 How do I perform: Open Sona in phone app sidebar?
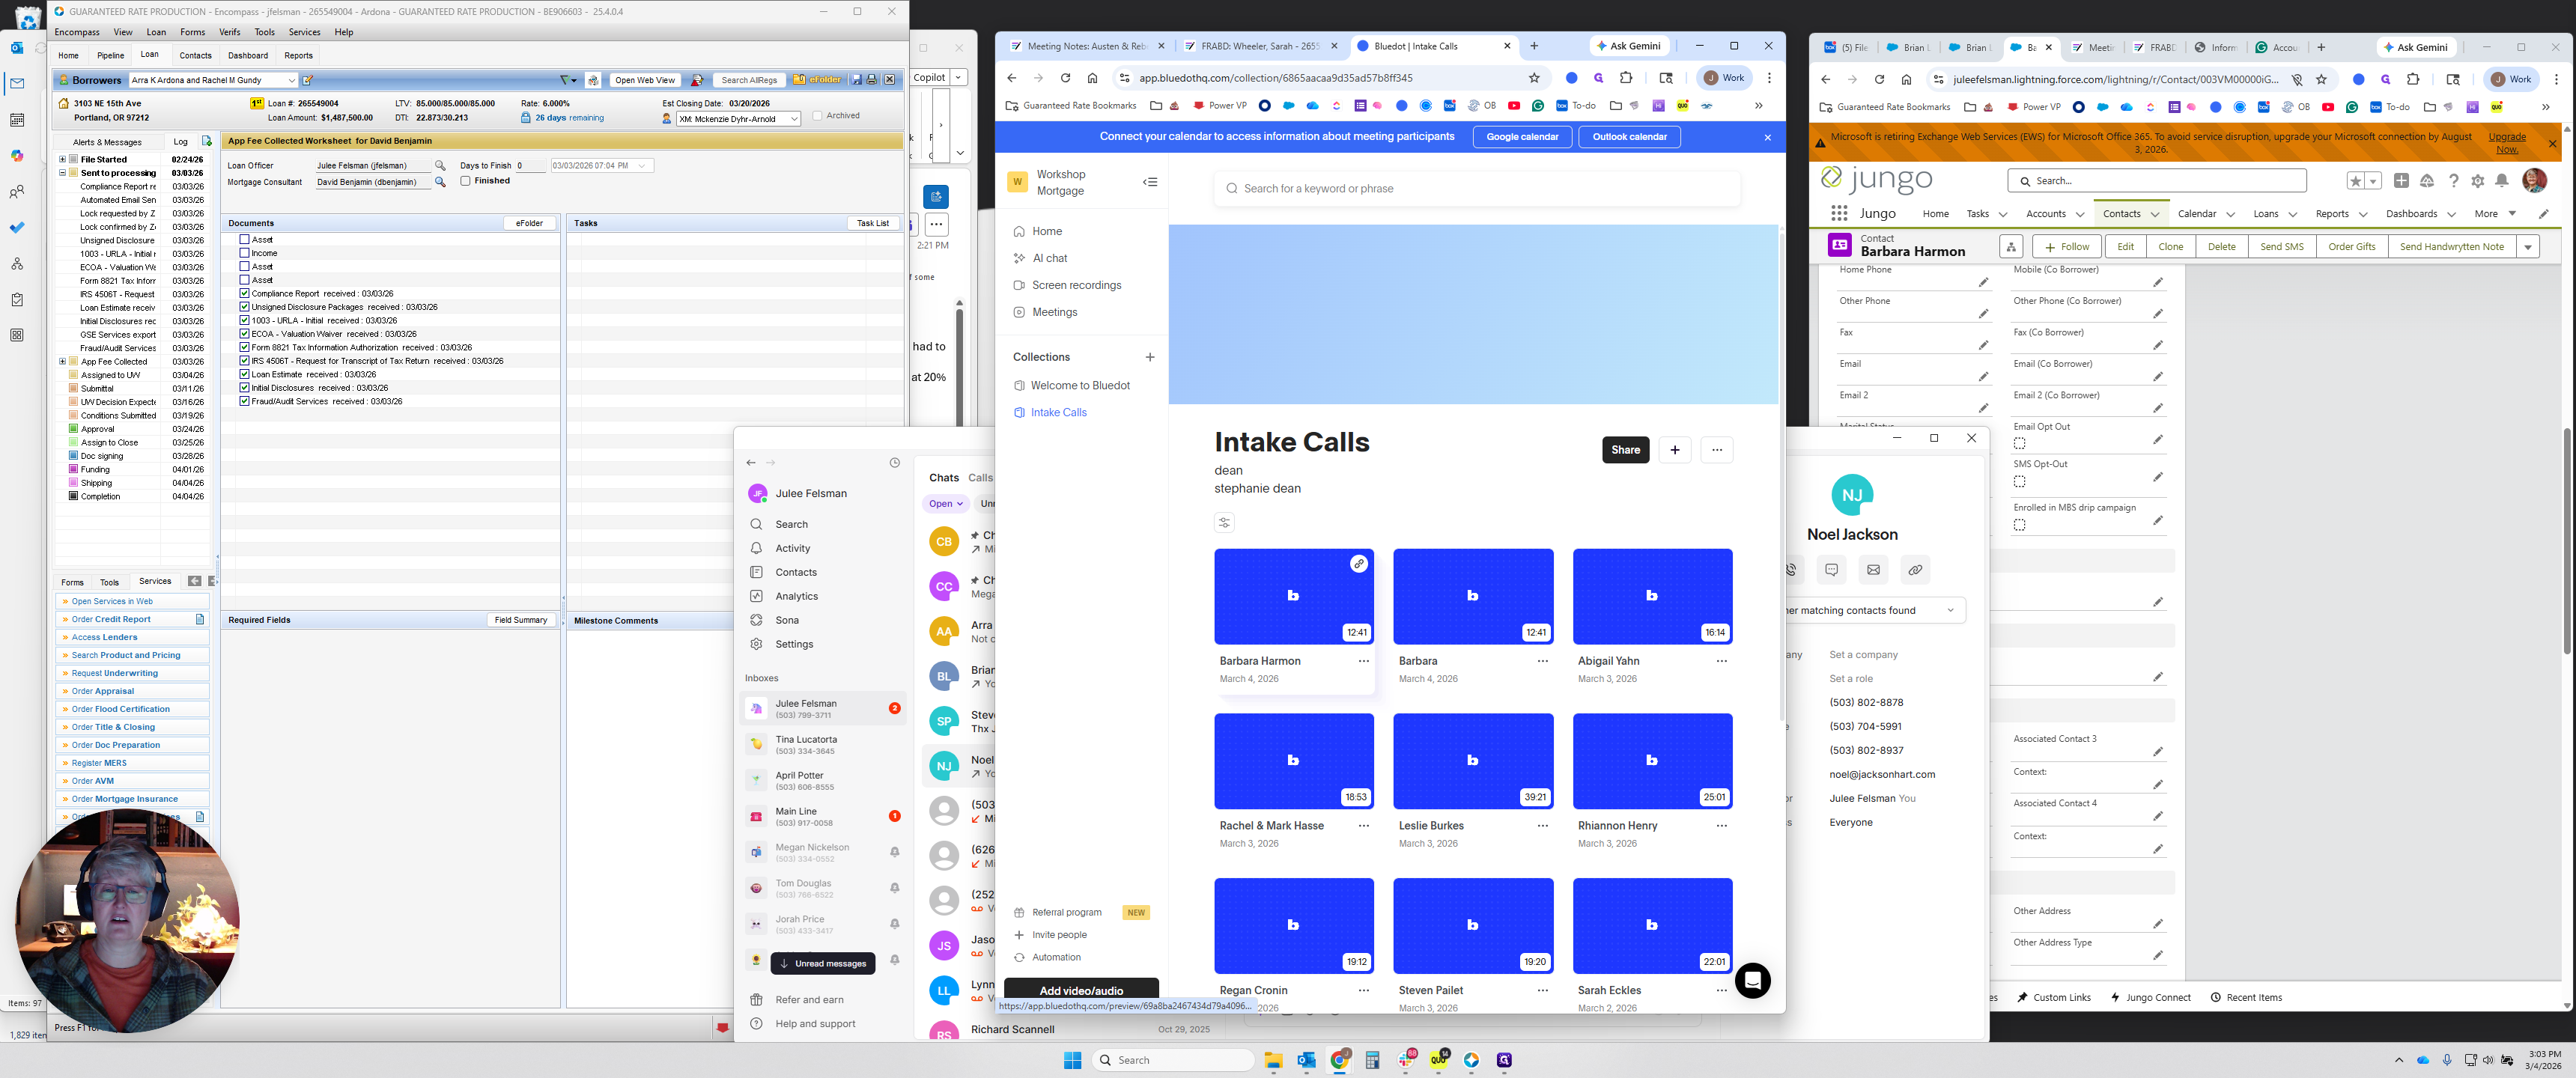786,620
